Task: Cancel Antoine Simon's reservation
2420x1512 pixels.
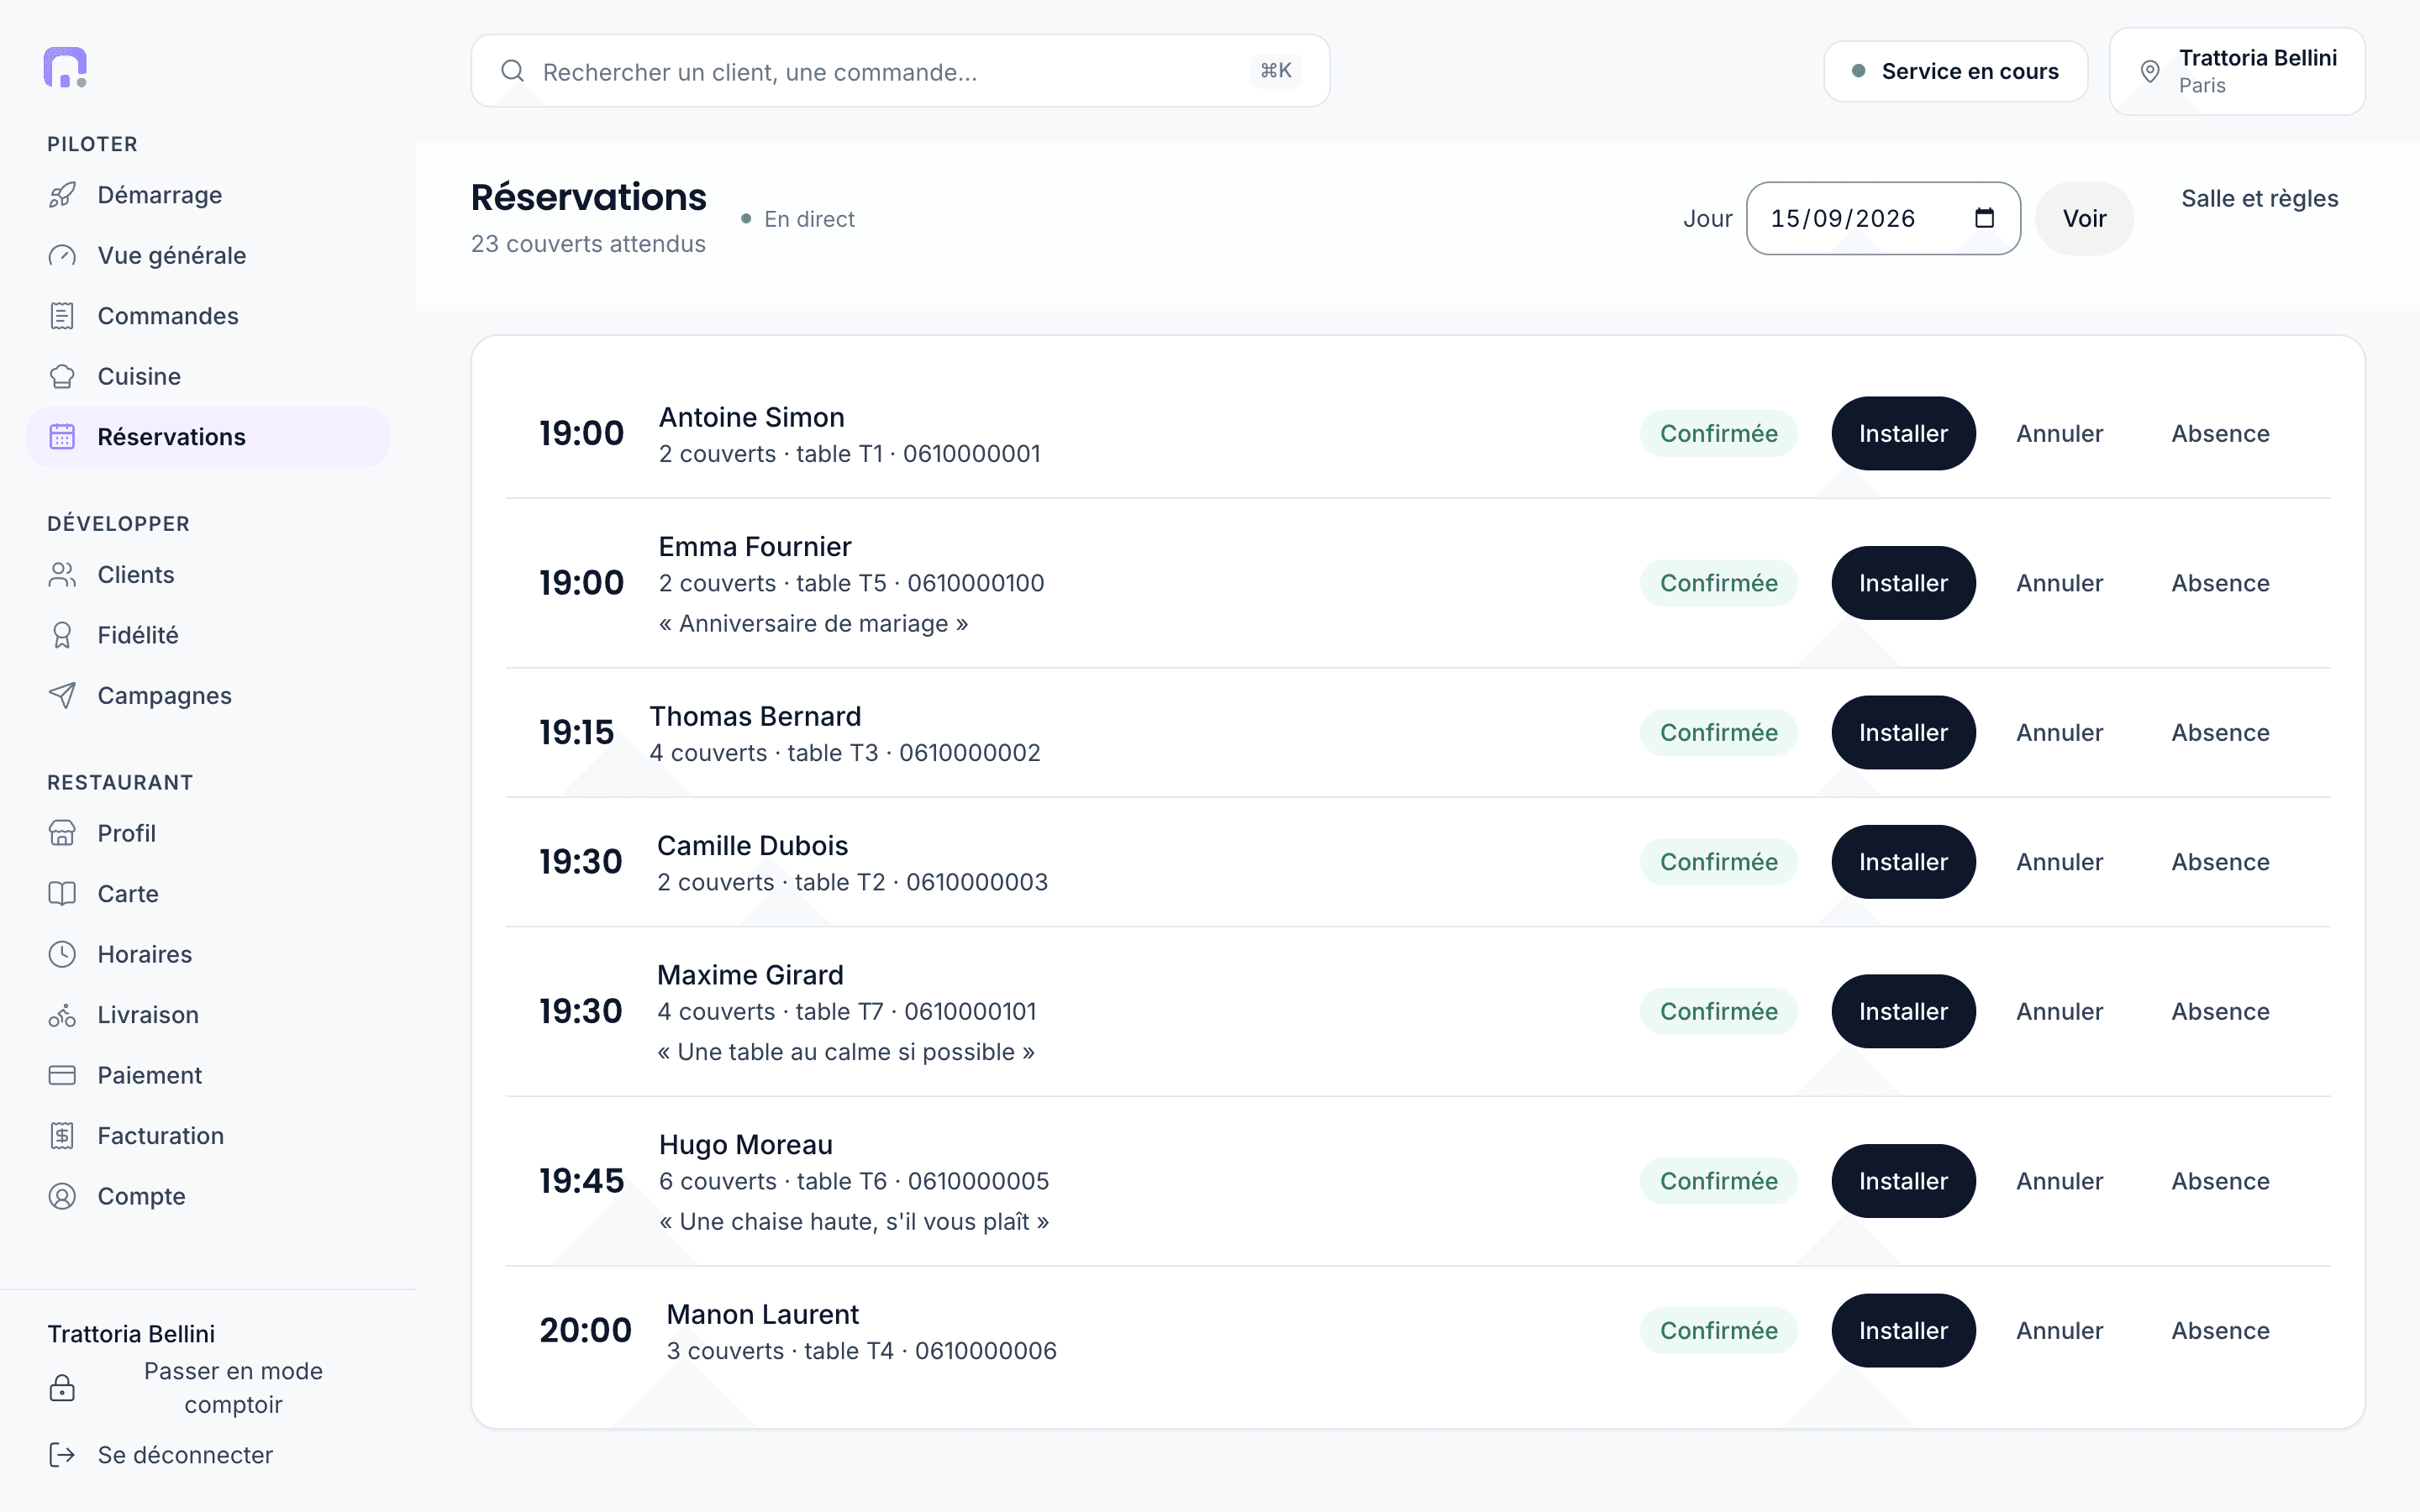Action: click(2059, 434)
